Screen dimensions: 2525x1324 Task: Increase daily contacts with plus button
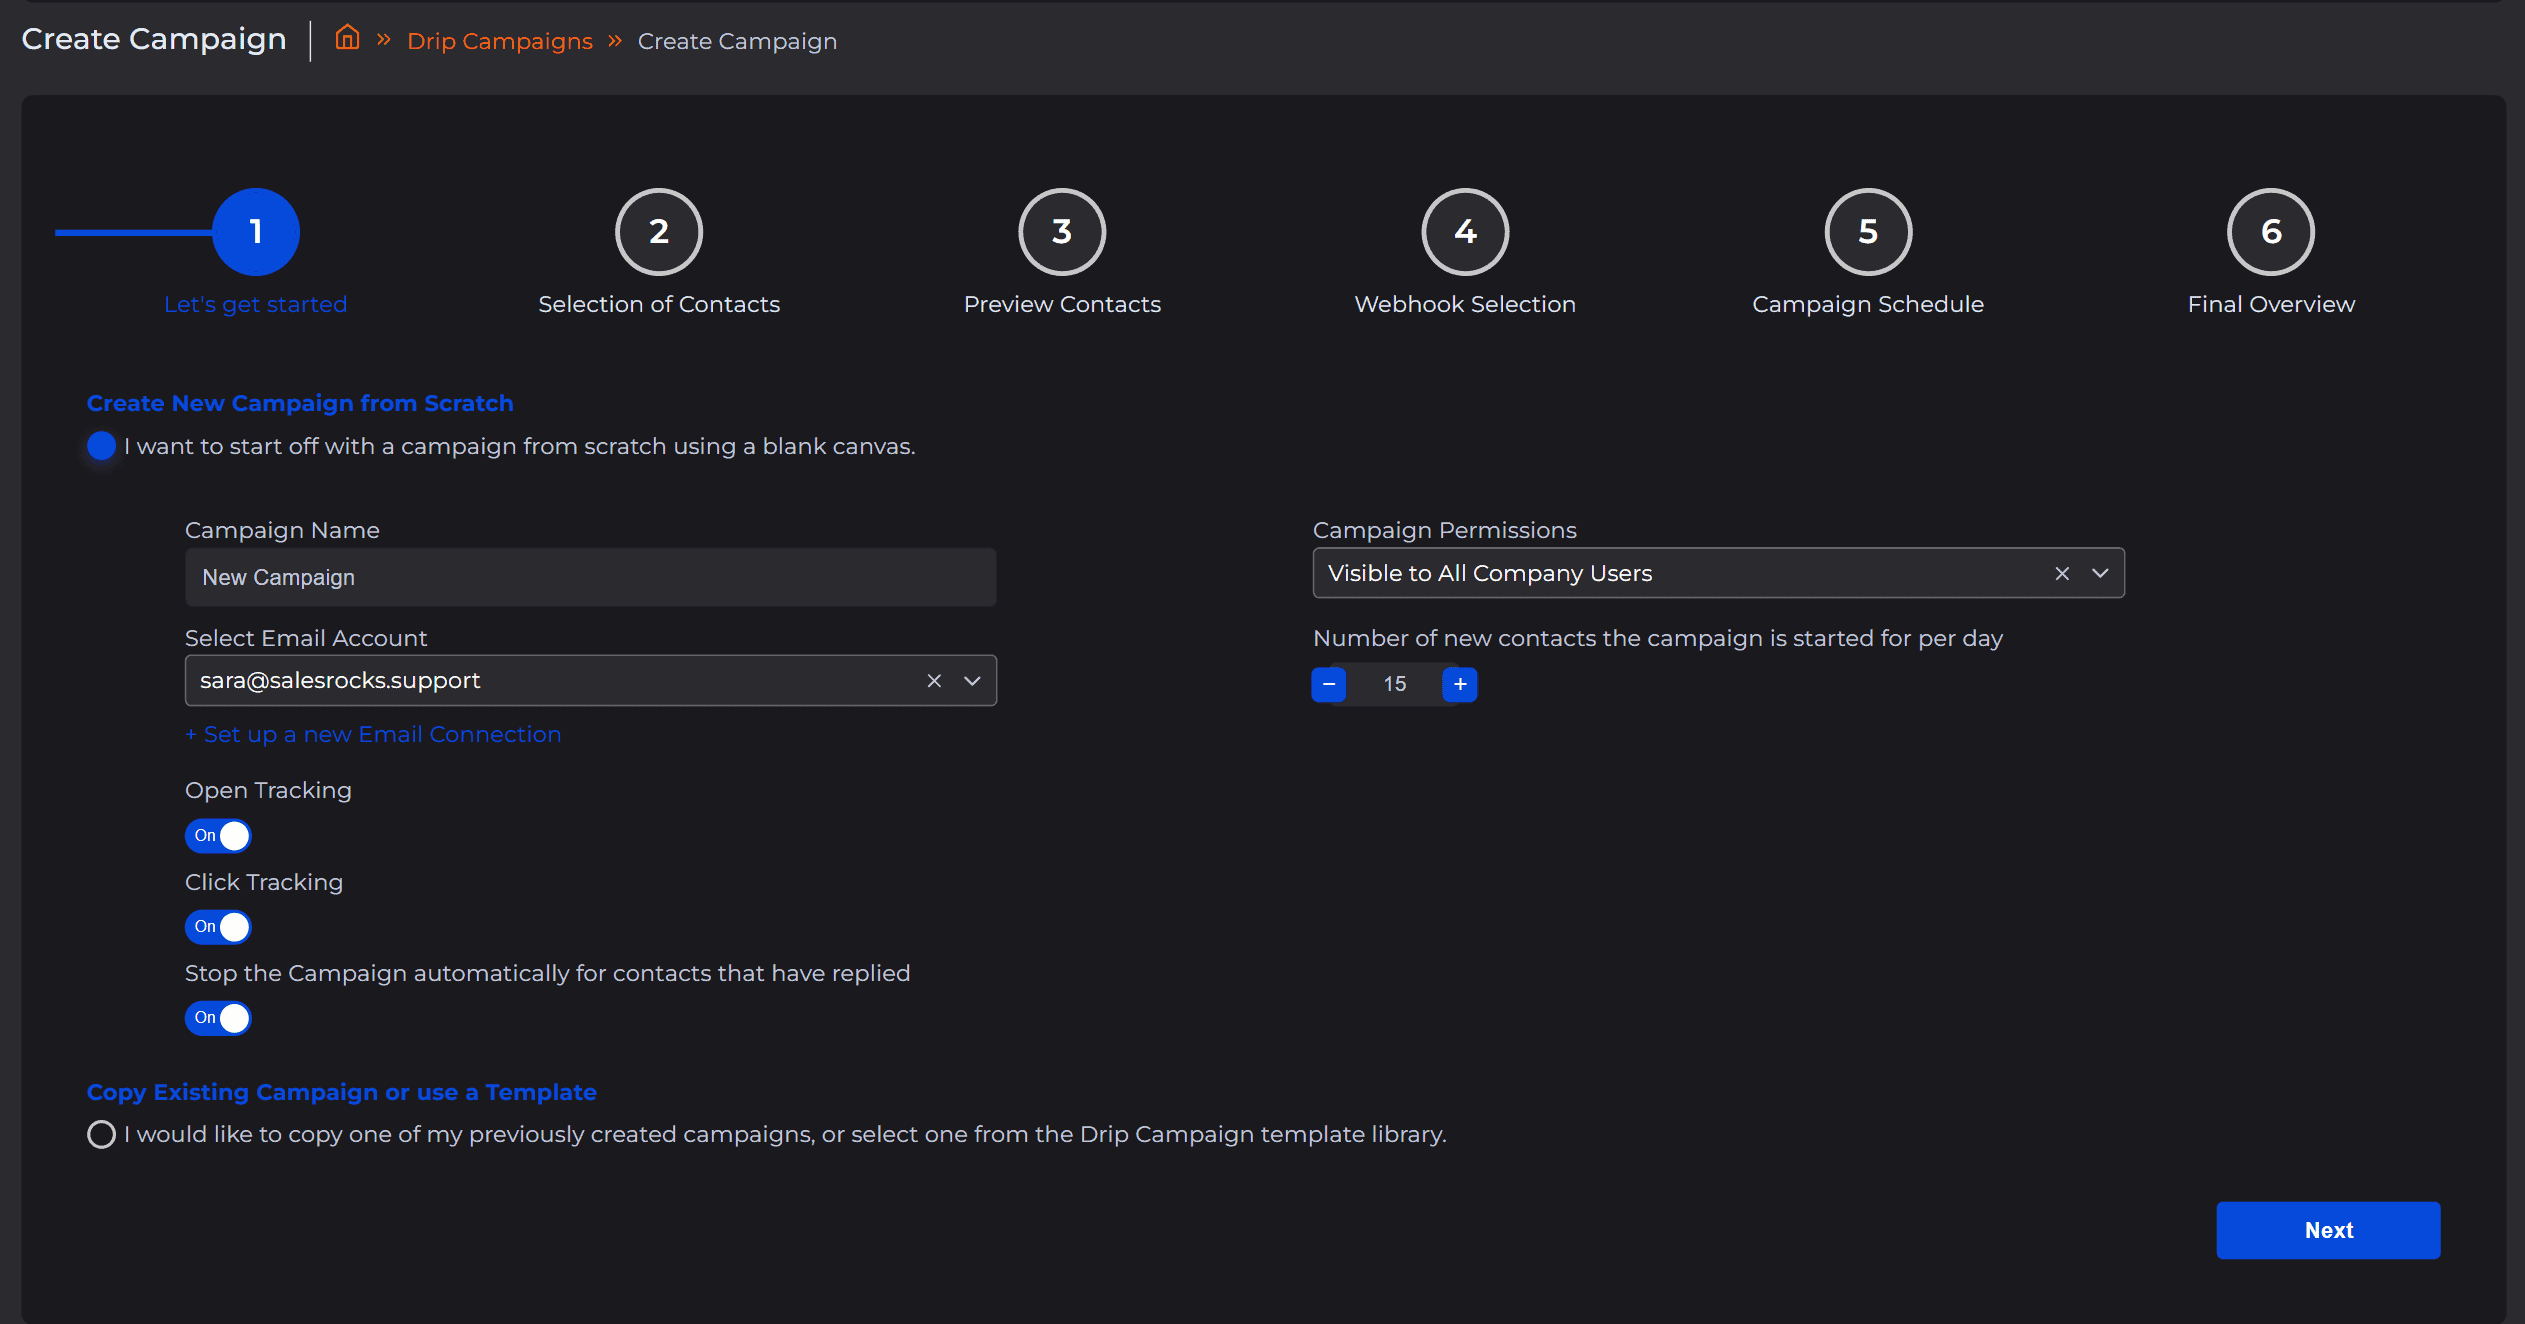point(1460,684)
